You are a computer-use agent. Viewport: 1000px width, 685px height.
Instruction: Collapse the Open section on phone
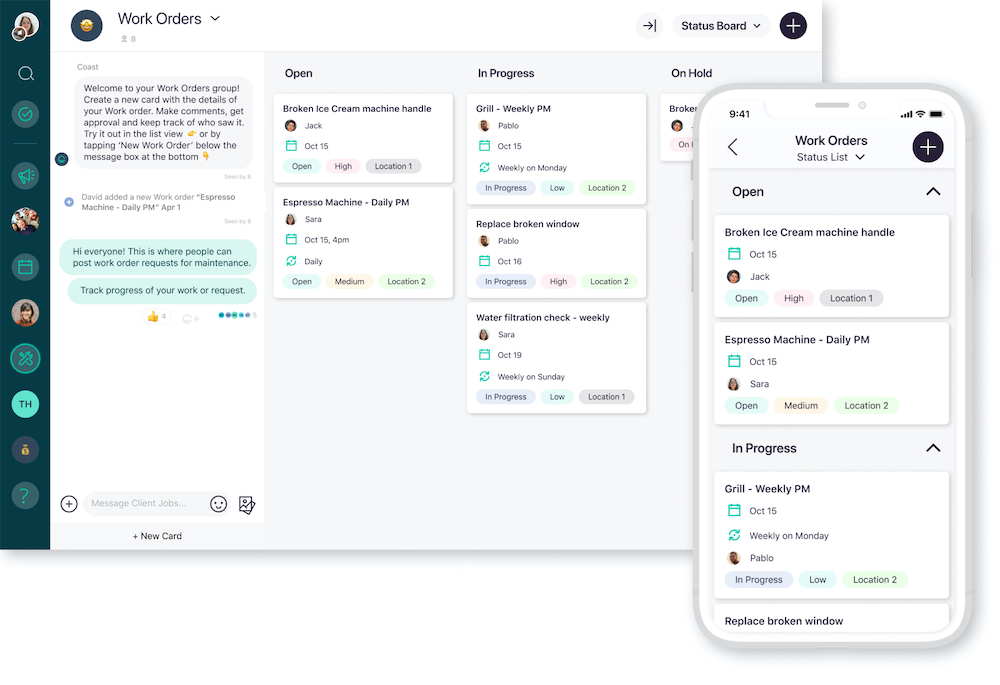(x=932, y=191)
